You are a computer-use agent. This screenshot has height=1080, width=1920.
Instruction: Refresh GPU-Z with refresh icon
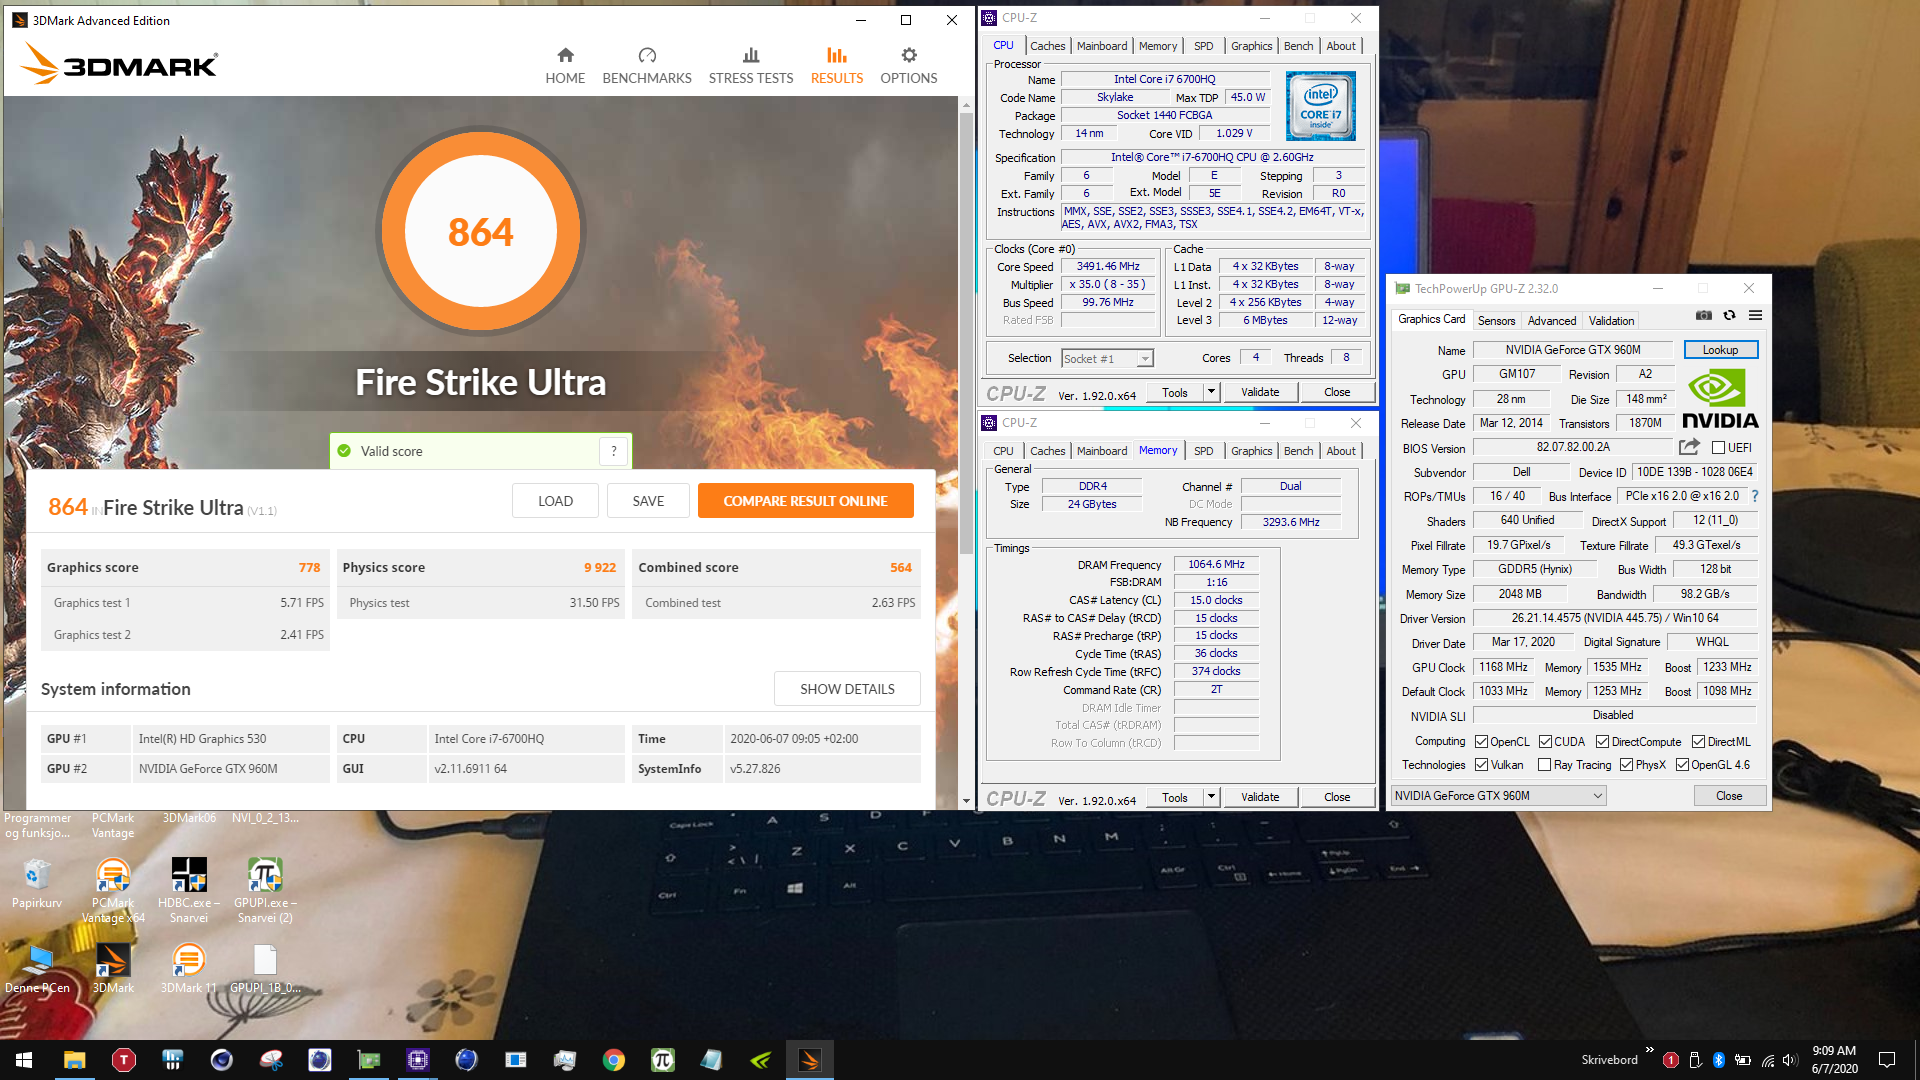pos(1729,315)
